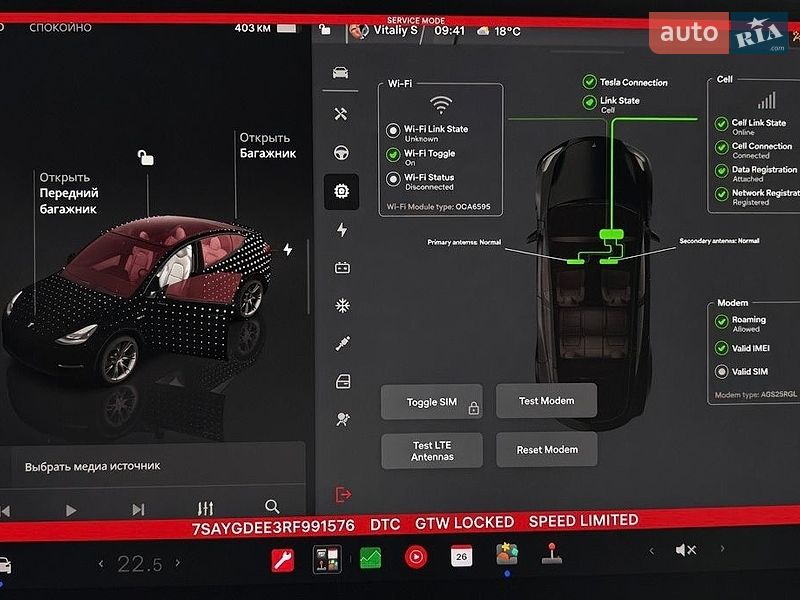800x600 pixels.
Task: Tap the red wrench service app
Action: [282, 560]
